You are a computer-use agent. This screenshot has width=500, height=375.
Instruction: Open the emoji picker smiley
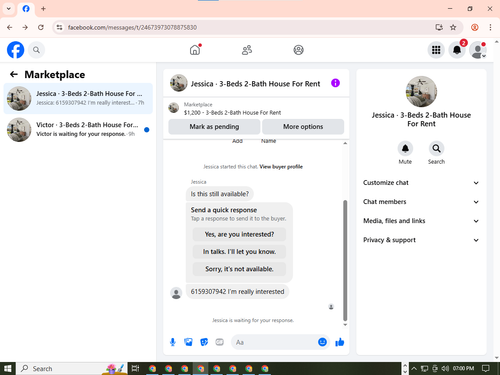(x=322, y=342)
